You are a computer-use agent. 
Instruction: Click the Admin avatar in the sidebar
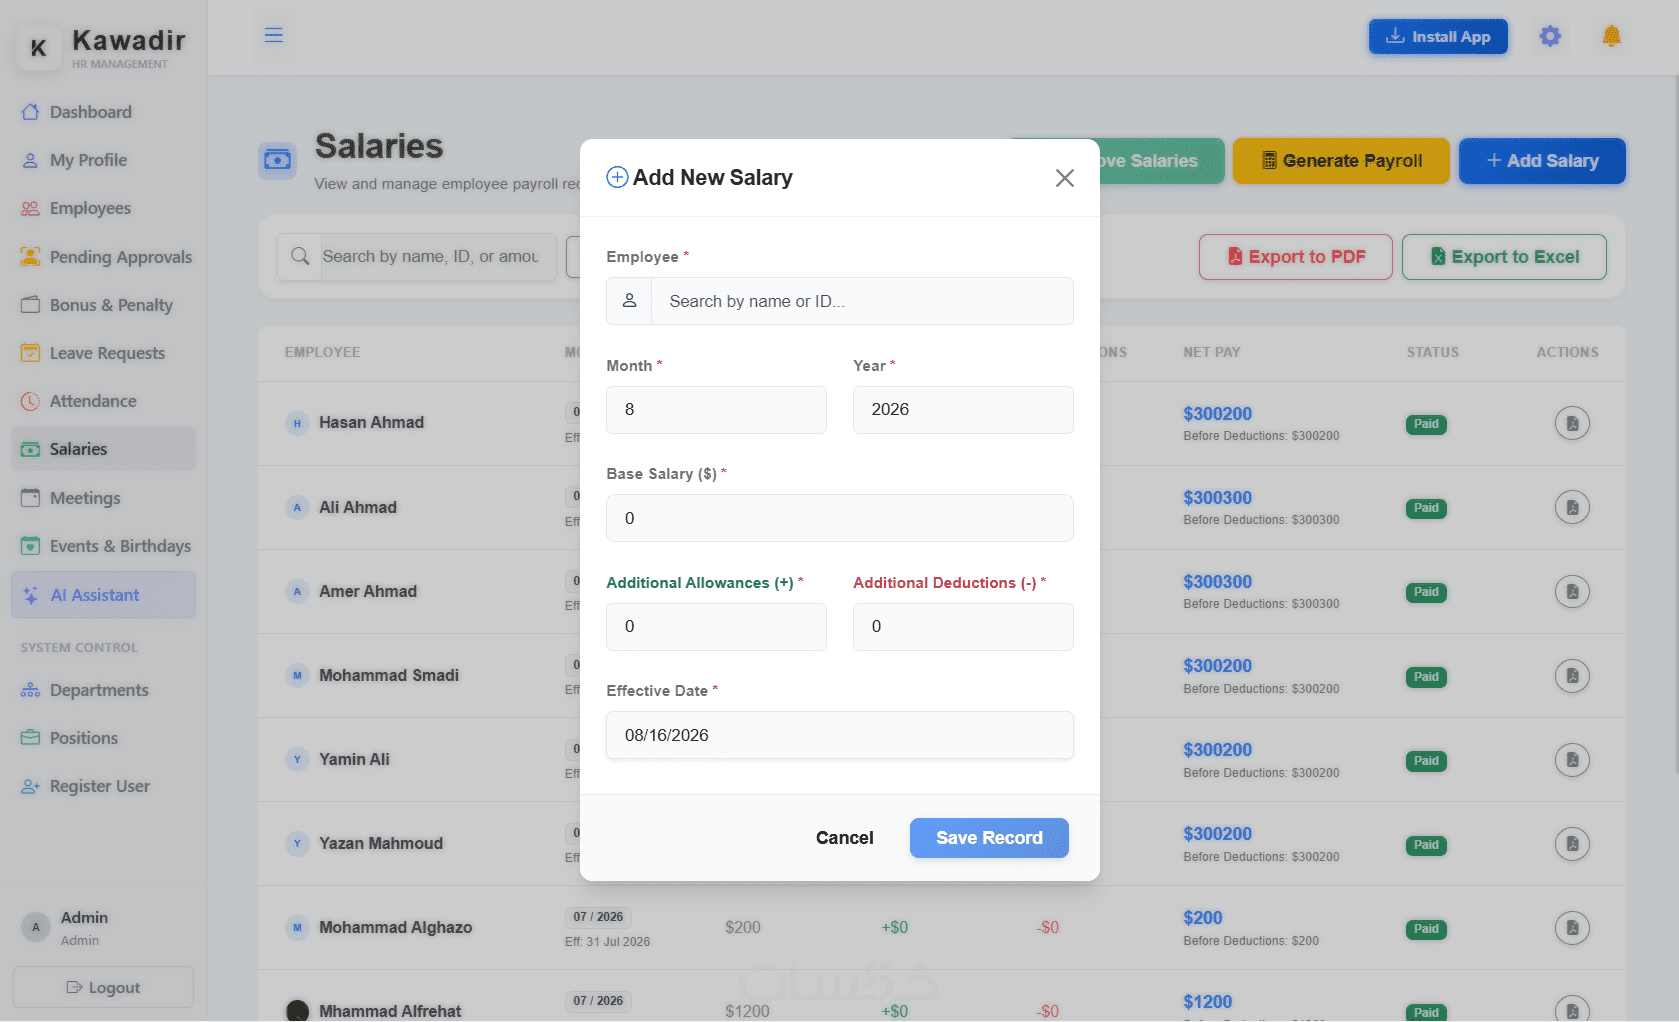click(x=36, y=927)
